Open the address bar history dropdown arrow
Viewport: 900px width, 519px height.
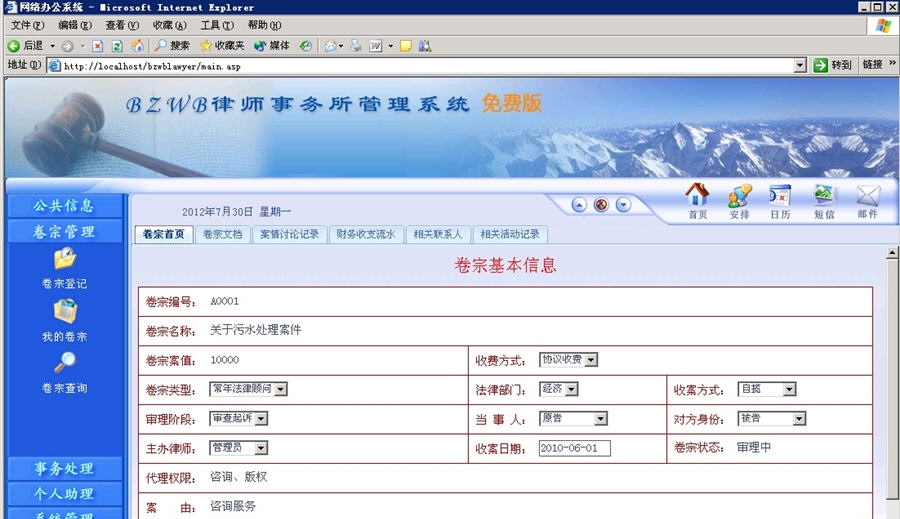pos(800,65)
